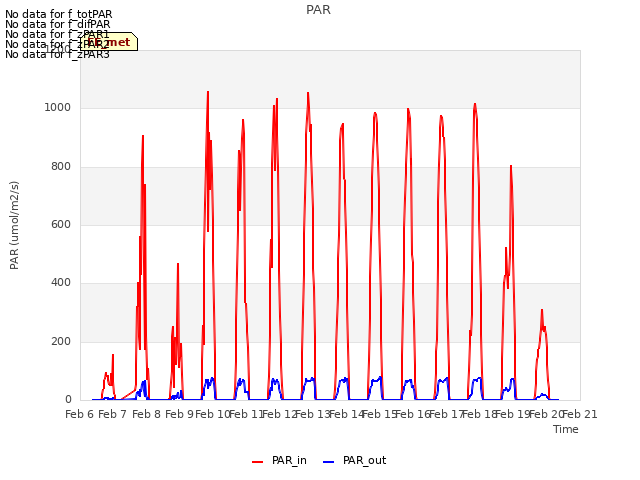The image size is (640, 480).
Task: Click the yellow met annotation label
Action: point(109,42)
